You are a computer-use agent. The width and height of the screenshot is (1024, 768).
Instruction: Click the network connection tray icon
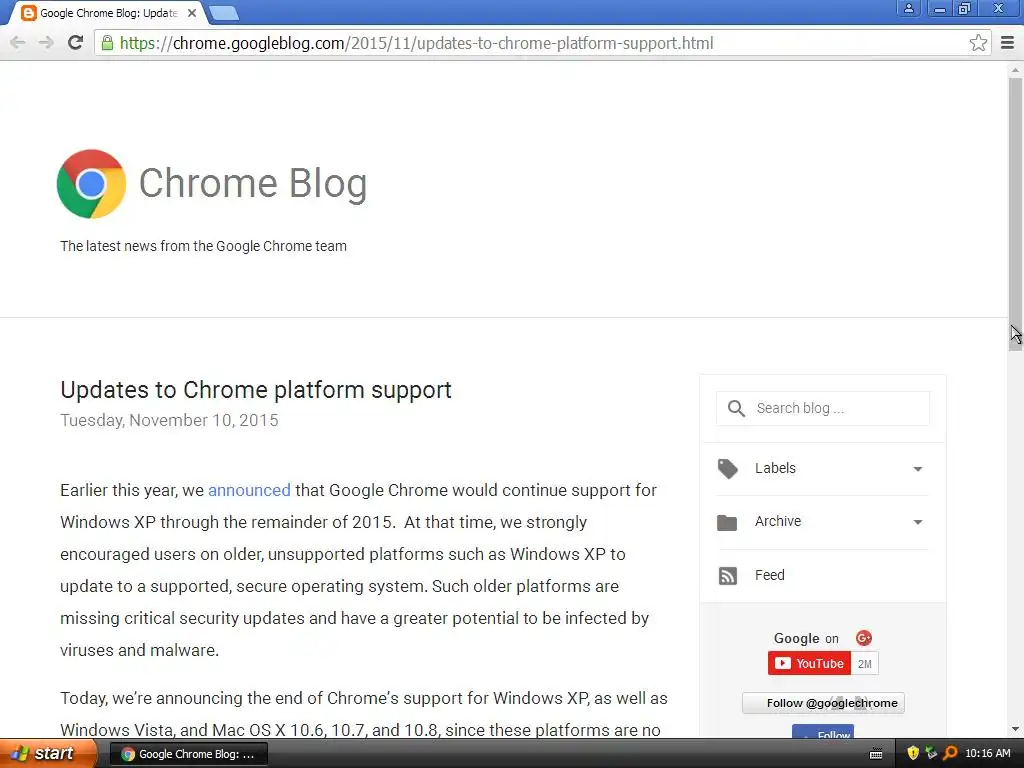pos(931,753)
